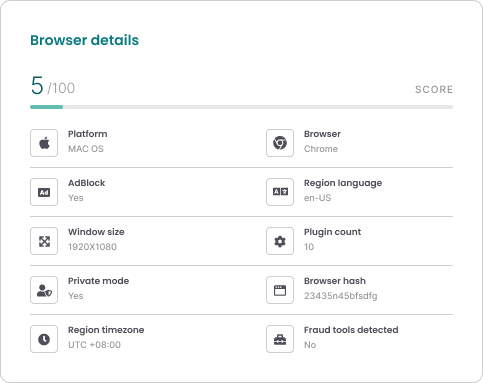Click the incognito user icon beside Private mode
Viewport: 483px width, 383px height.
tap(44, 290)
